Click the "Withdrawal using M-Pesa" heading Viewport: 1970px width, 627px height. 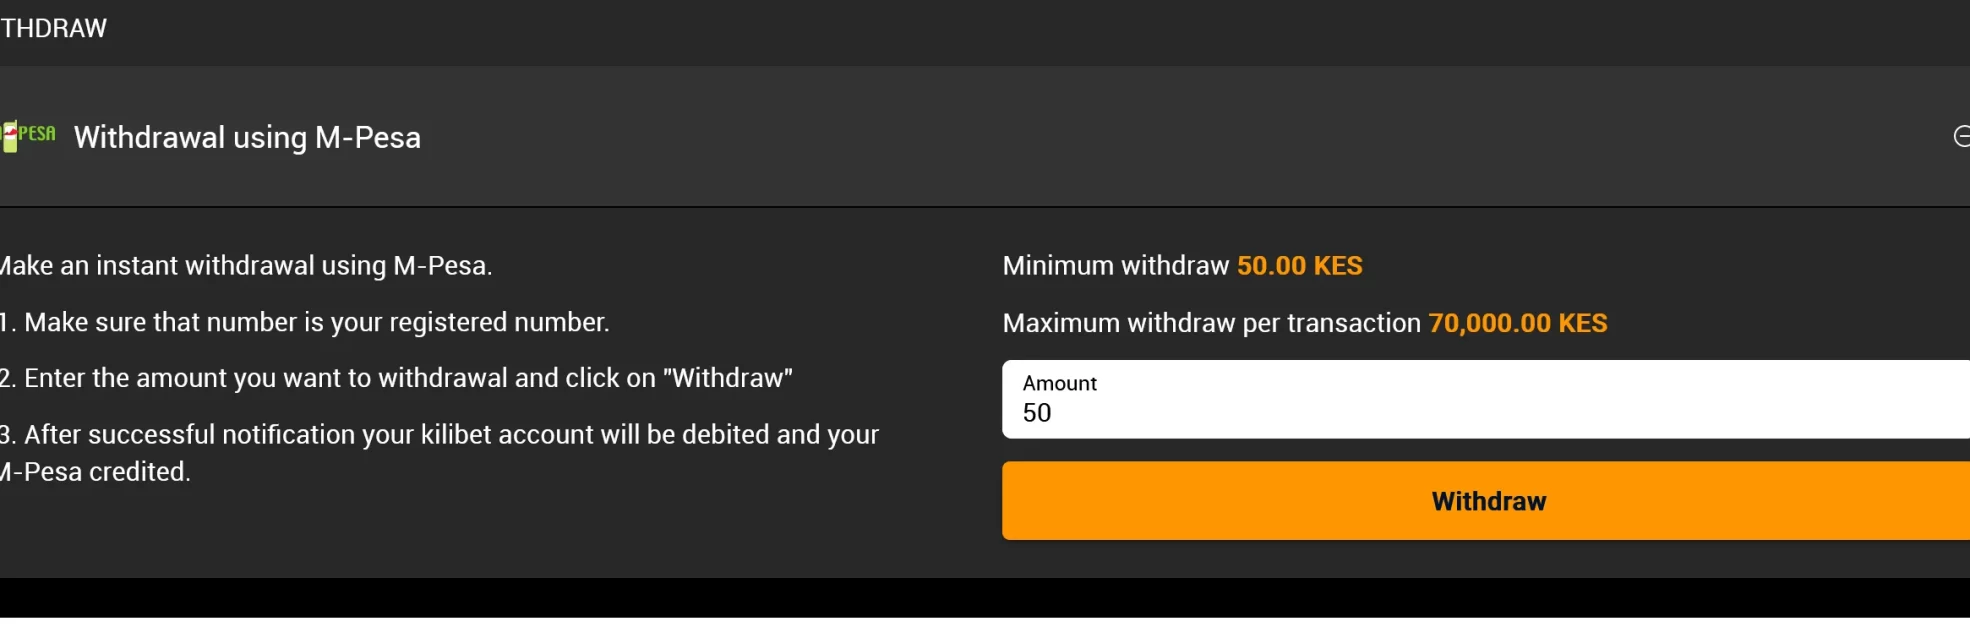247,137
